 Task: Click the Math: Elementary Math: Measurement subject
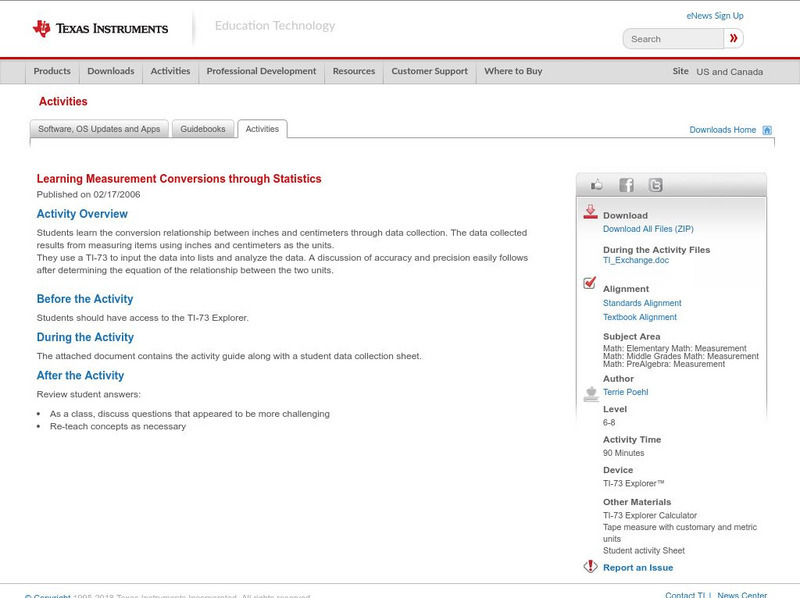pyautogui.click(x=674, y=348)
